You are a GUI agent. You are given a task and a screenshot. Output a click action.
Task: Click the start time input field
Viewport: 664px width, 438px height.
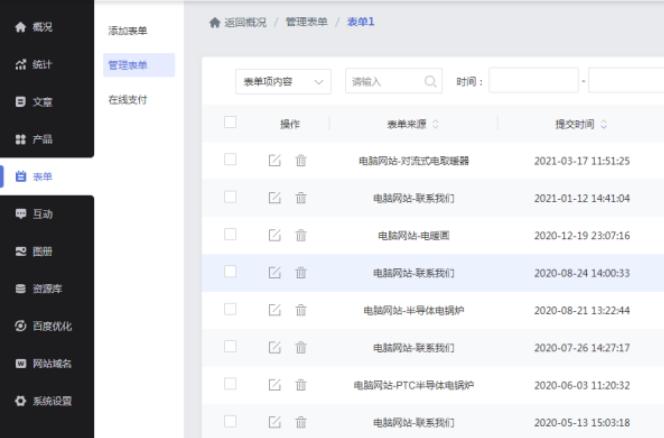(533, 82)
